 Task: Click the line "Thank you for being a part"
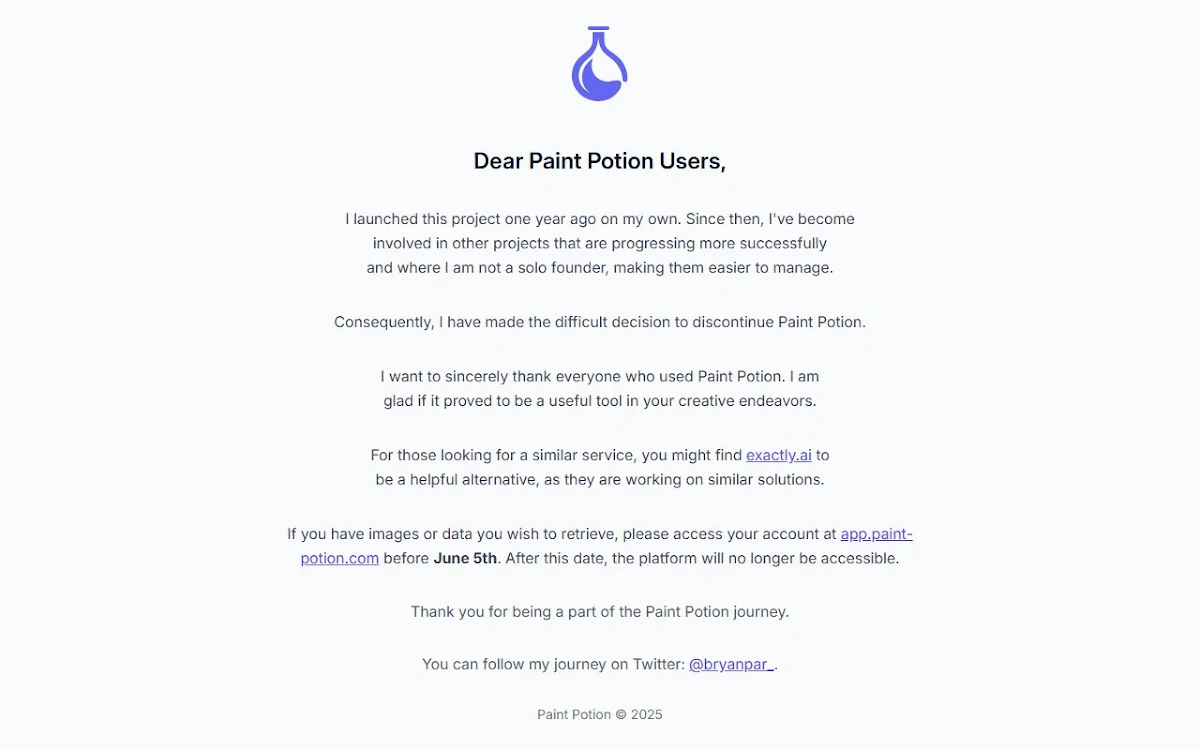(x=600, y=611)
